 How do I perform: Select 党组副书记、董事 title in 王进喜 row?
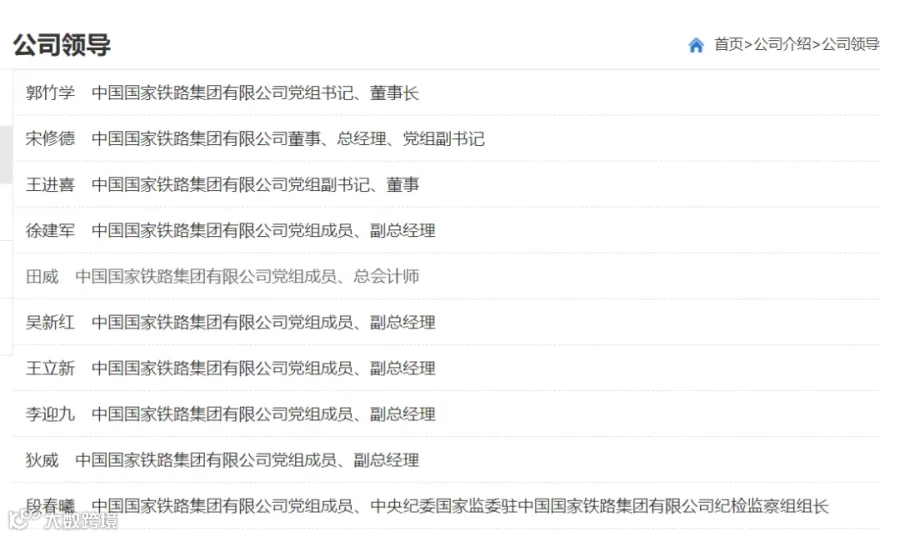pos(354,184)
